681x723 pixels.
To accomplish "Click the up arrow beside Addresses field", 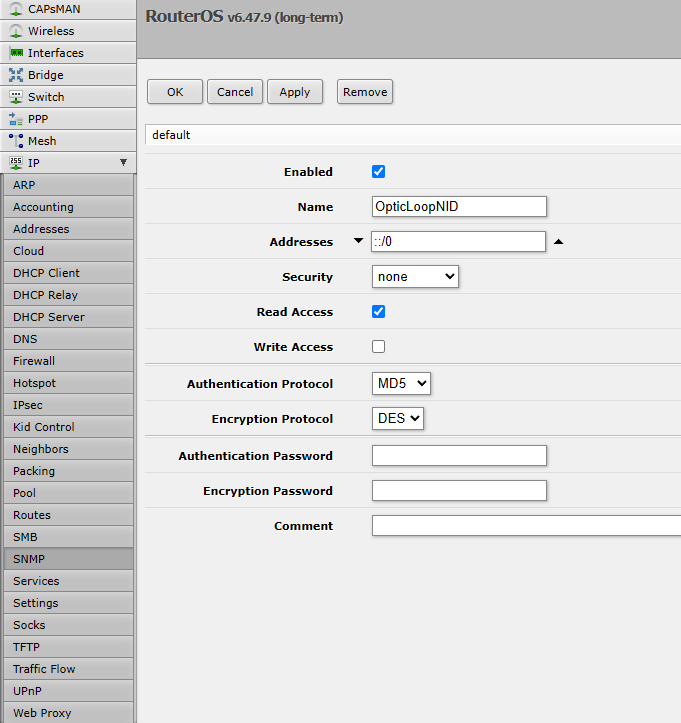I will [559, 242].
